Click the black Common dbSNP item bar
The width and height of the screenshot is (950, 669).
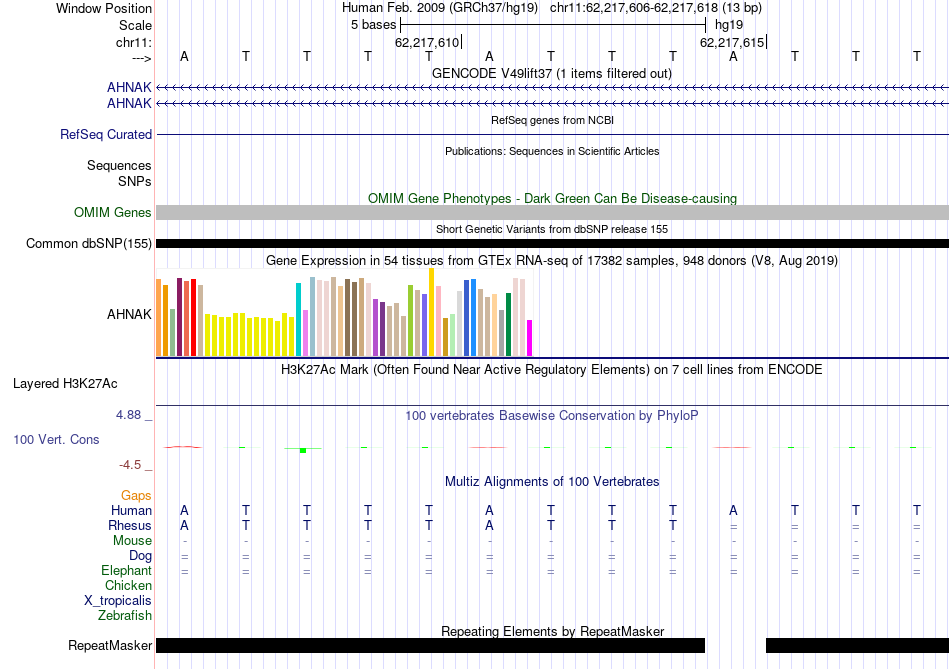[x=552, y=244]
